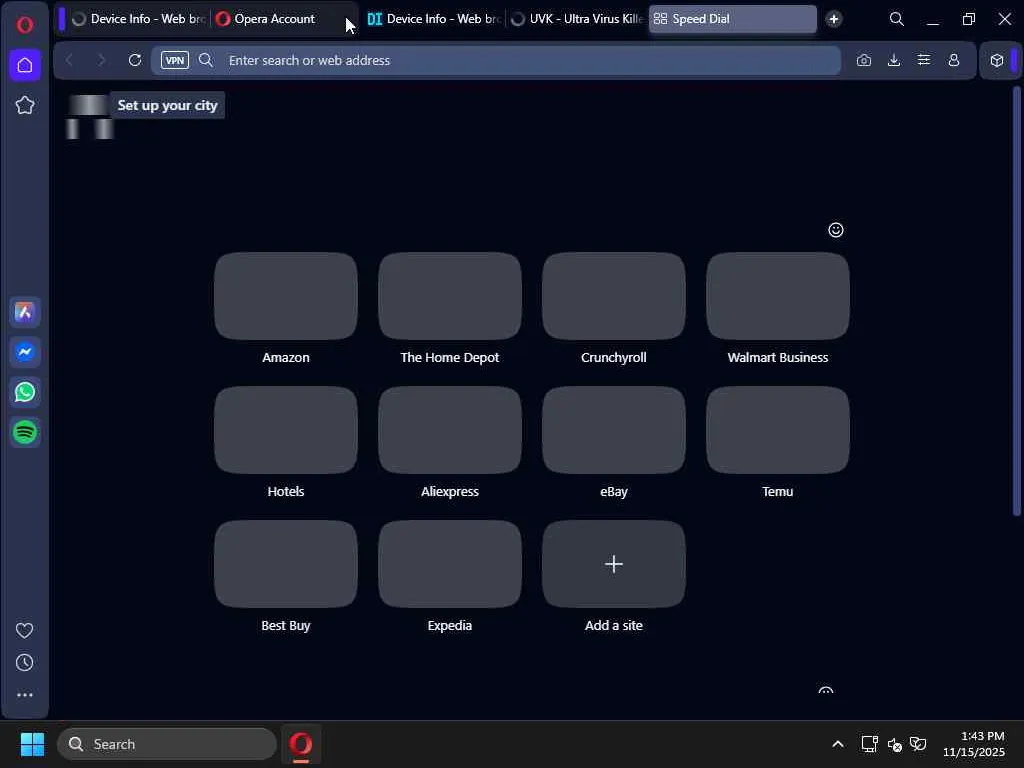The width and height of the screenshot is (1024, 768).
Task: Launch Aria AI from the sidebar
Action: (25, 312)
